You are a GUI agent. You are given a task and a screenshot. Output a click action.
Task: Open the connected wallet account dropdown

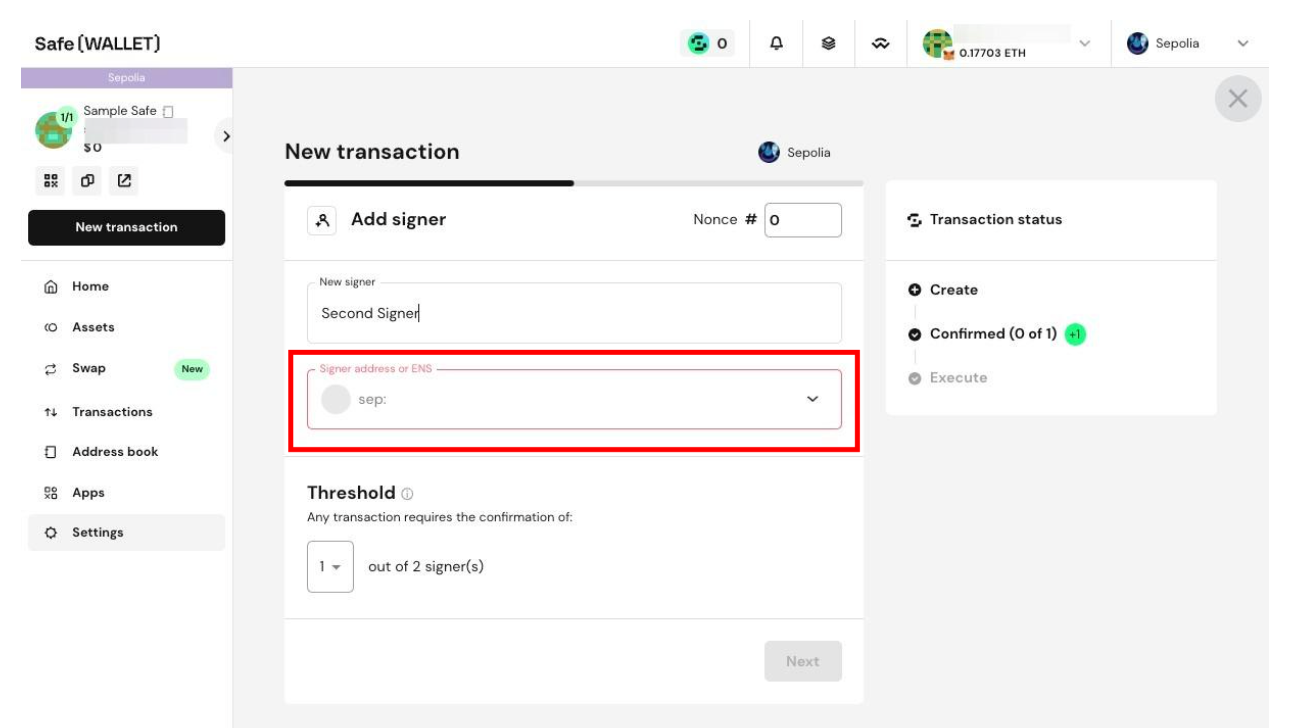[1007, 44]
